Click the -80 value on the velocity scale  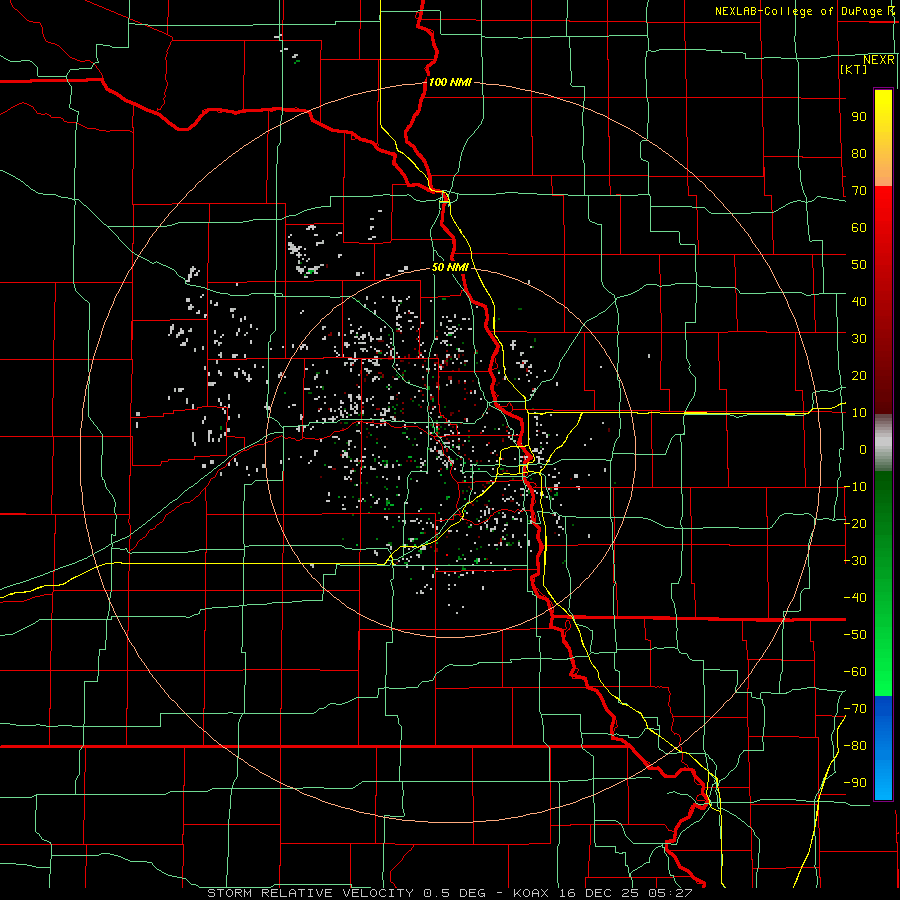(855, 746)
